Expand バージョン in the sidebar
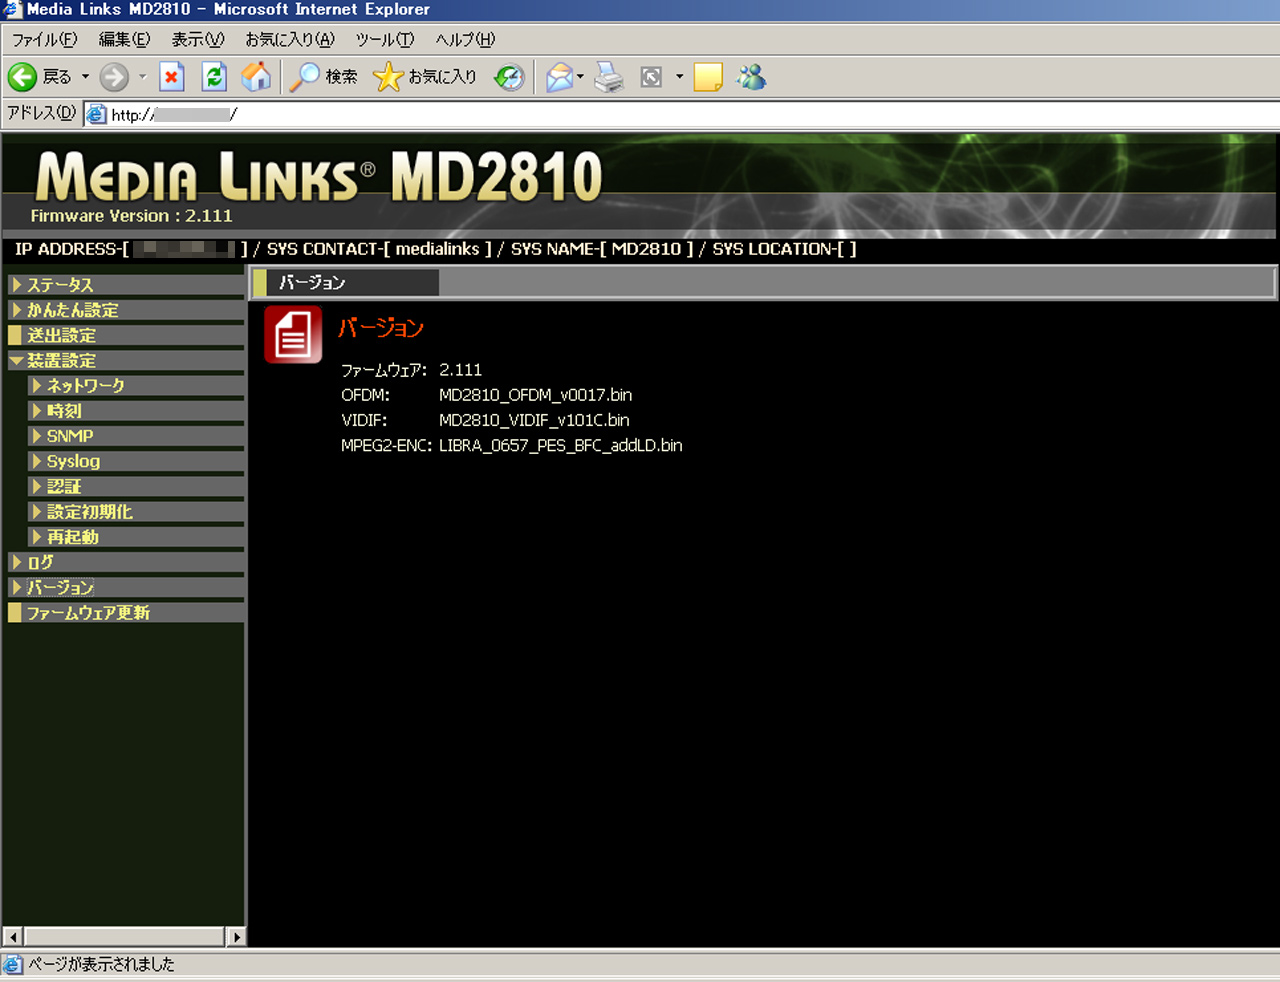The width and height of the screenshot is (1280, 982). pyautogui.click(x=126, y=587)
